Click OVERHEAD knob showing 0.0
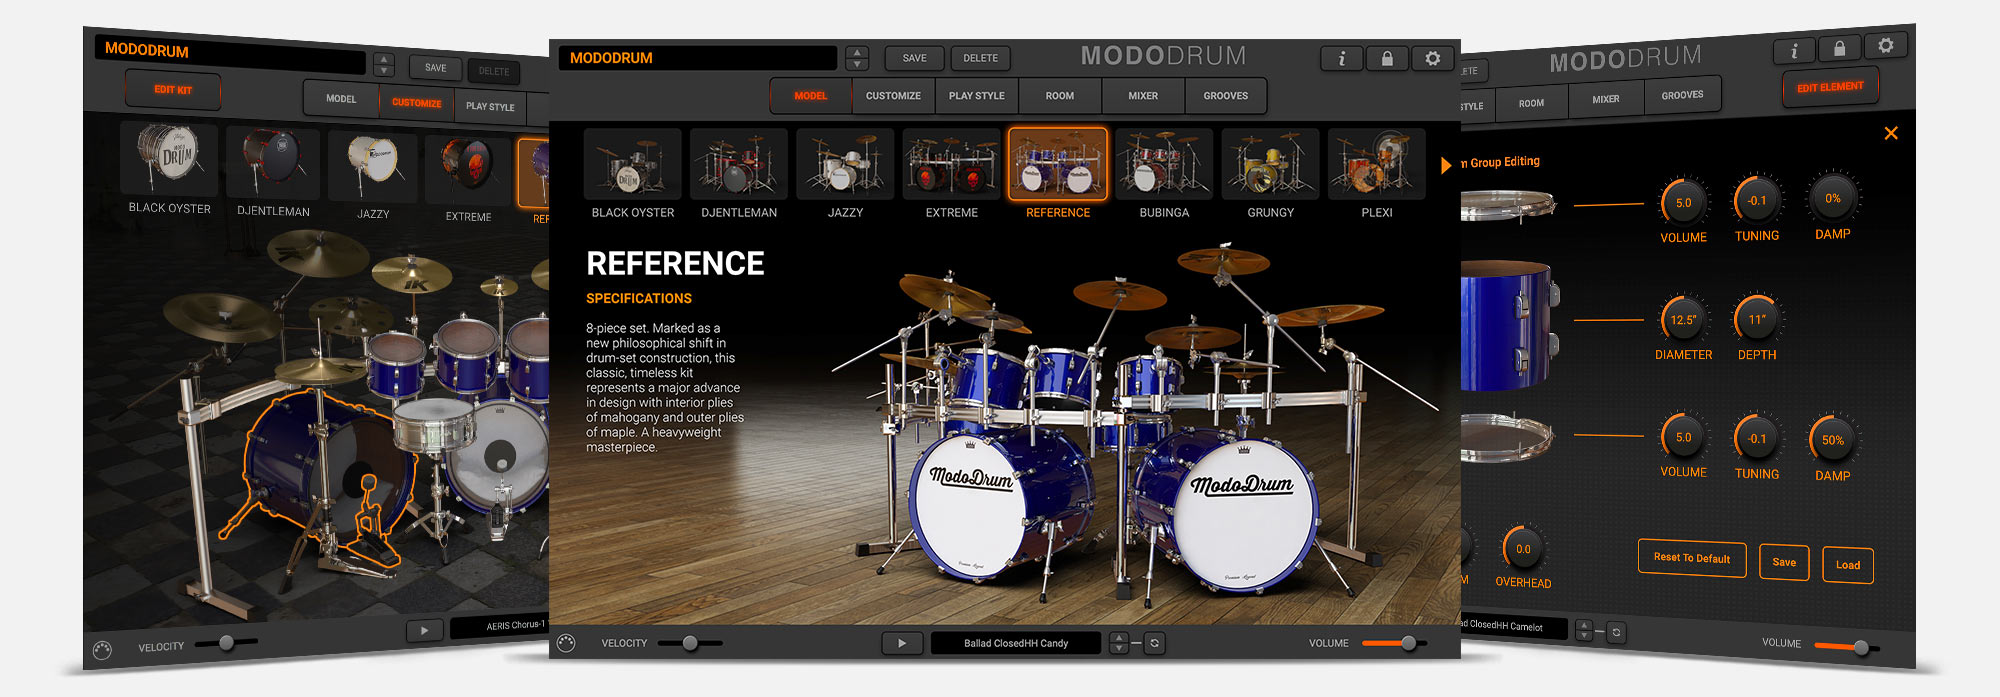Screen dimensions: 2000x697 (1523, 549)
